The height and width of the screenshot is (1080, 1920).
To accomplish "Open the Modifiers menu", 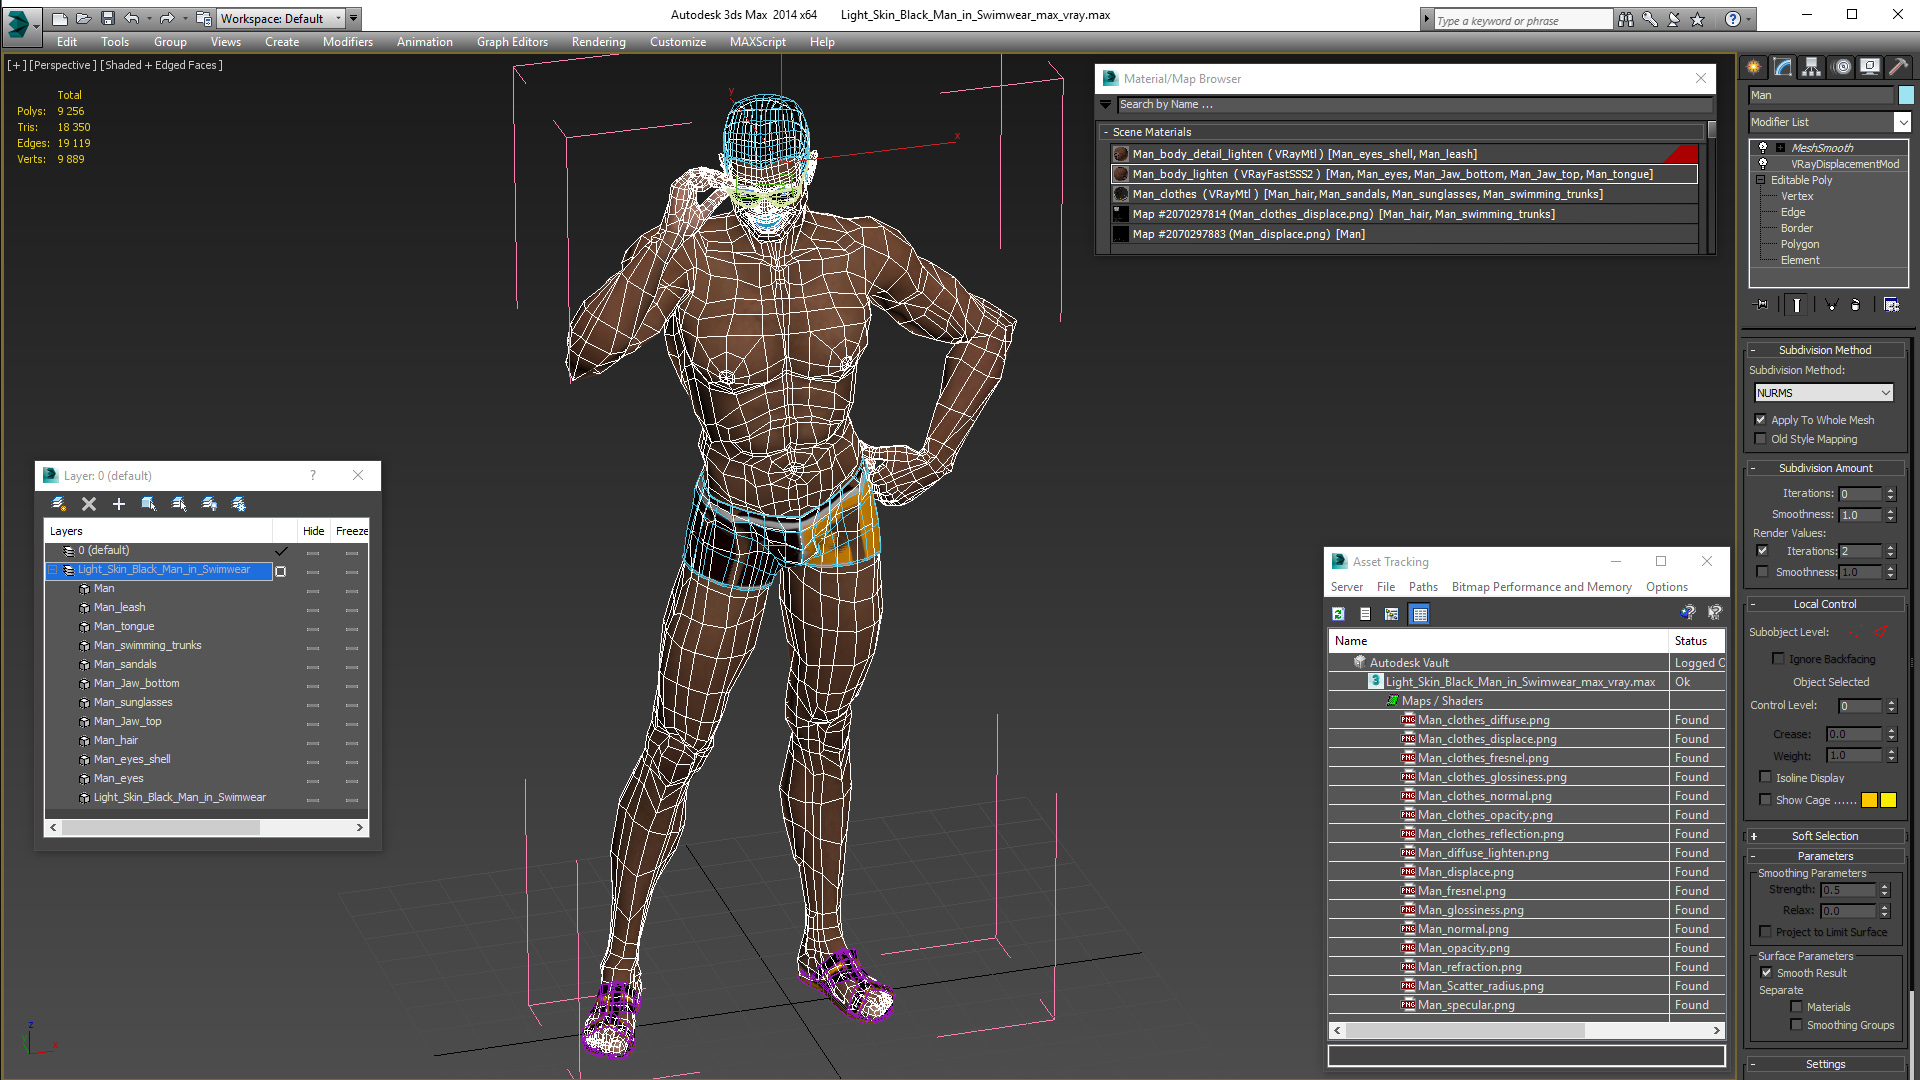I will click(347, 42).
